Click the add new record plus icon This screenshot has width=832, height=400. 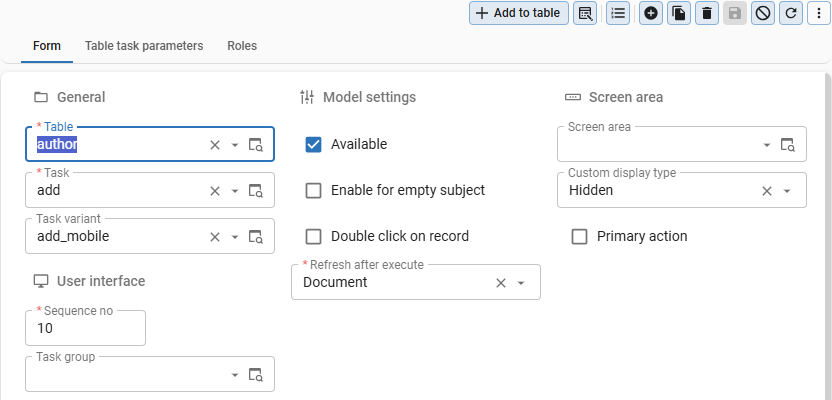[x=651, y=13]
